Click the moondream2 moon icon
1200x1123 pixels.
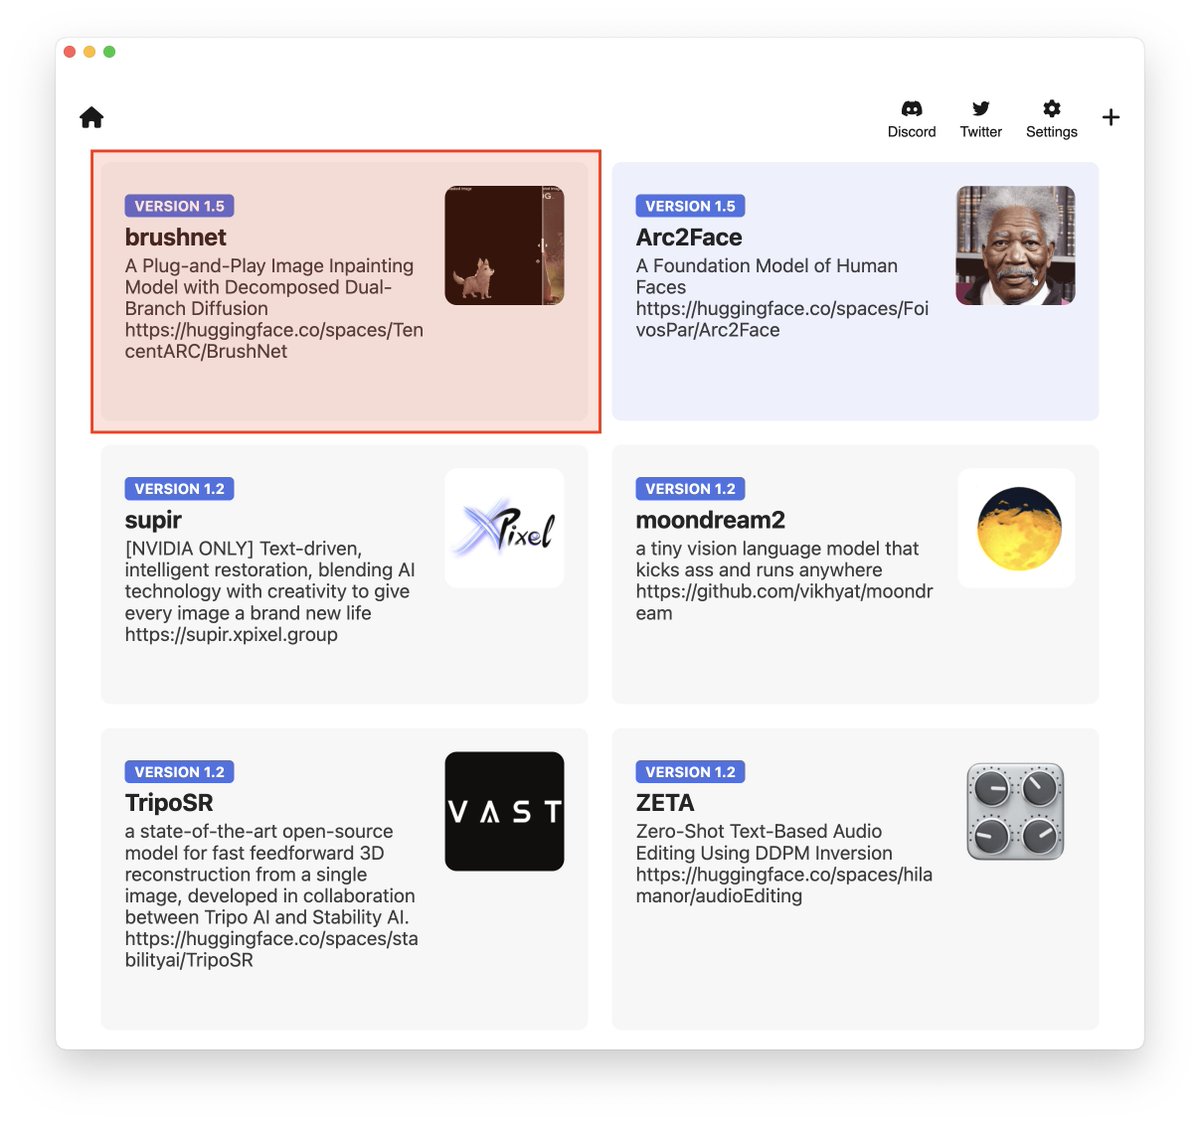[x=1016, y=527]
